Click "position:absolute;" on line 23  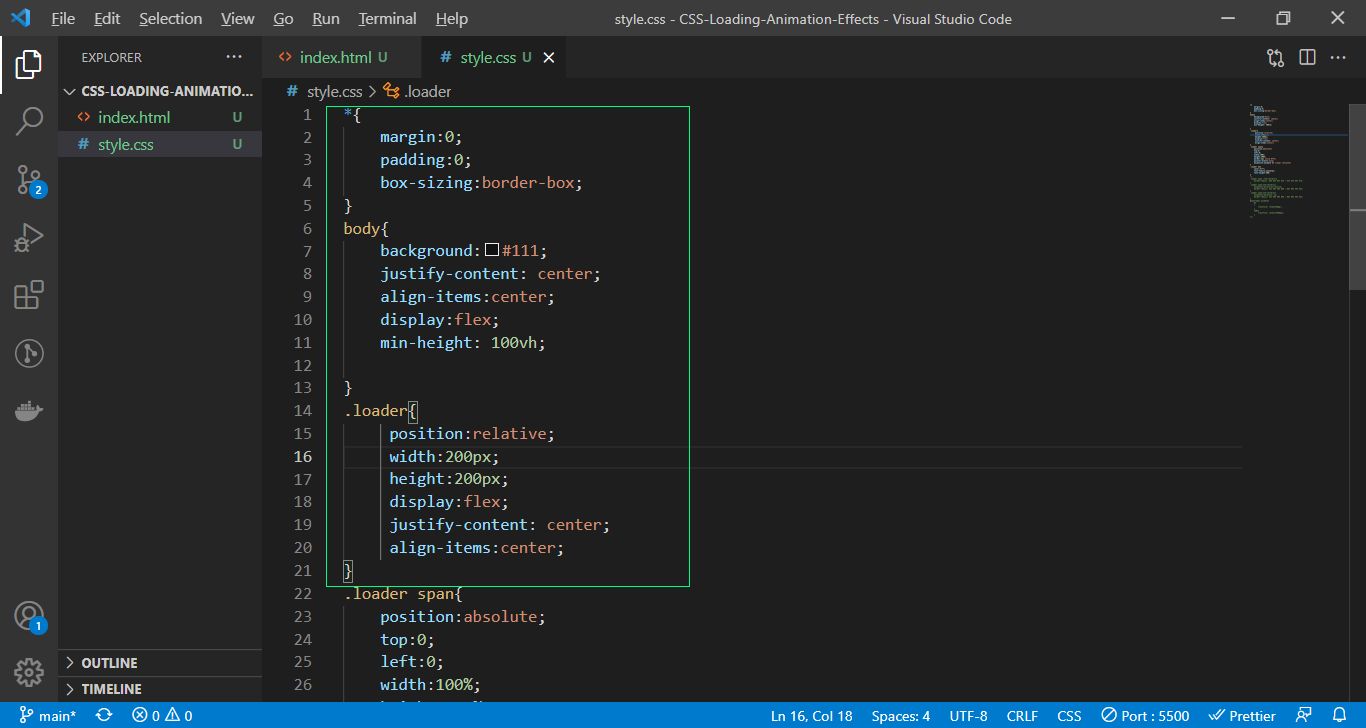463,616
